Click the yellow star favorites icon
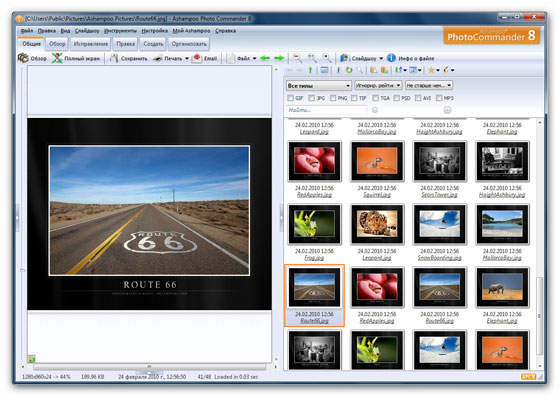 click(x=431, y=70)
